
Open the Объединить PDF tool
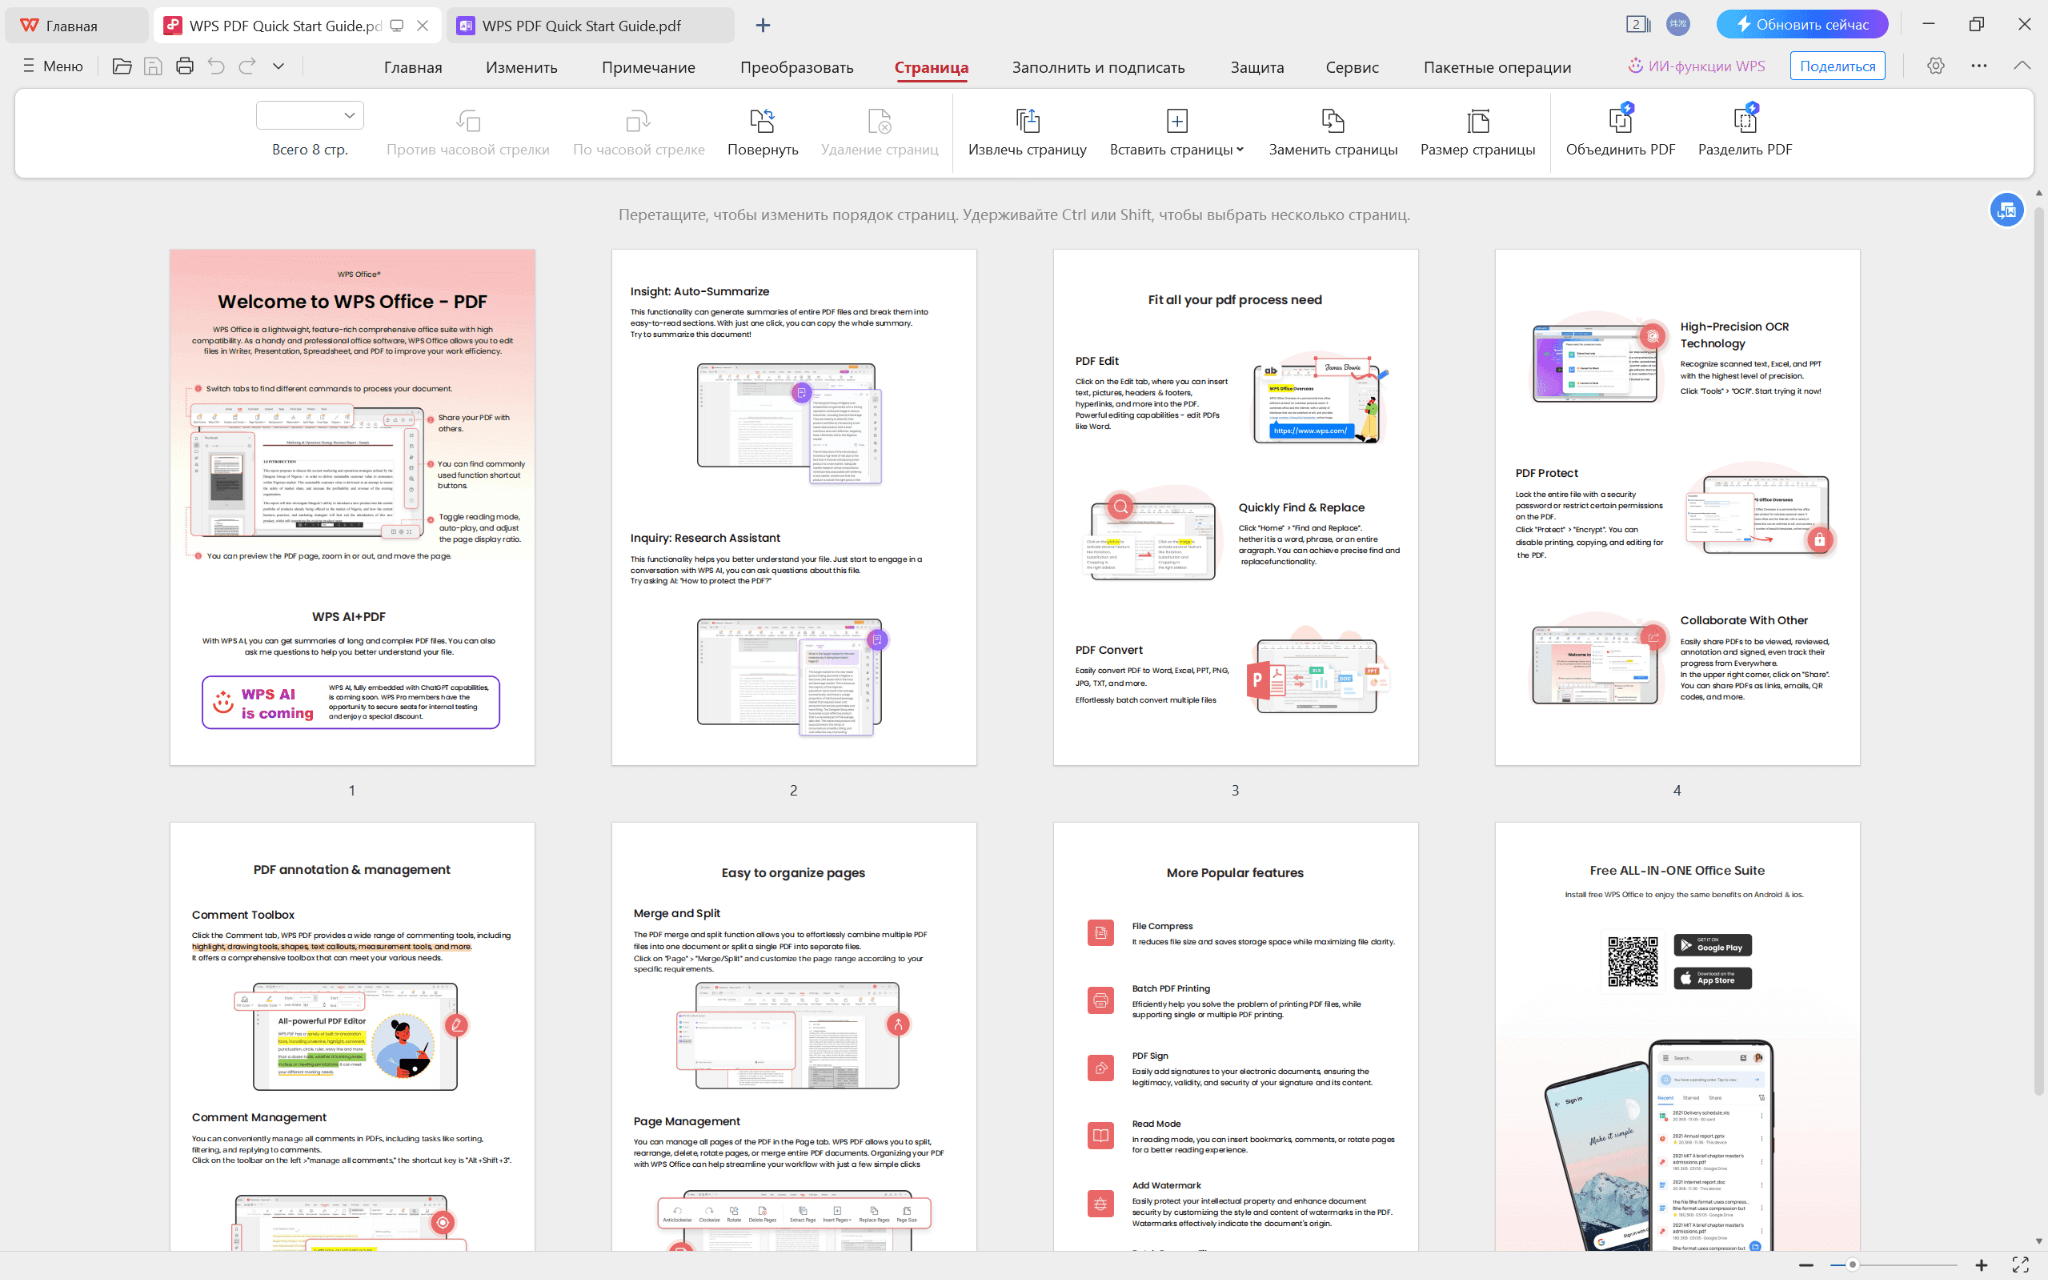[x=1620, y=121]
